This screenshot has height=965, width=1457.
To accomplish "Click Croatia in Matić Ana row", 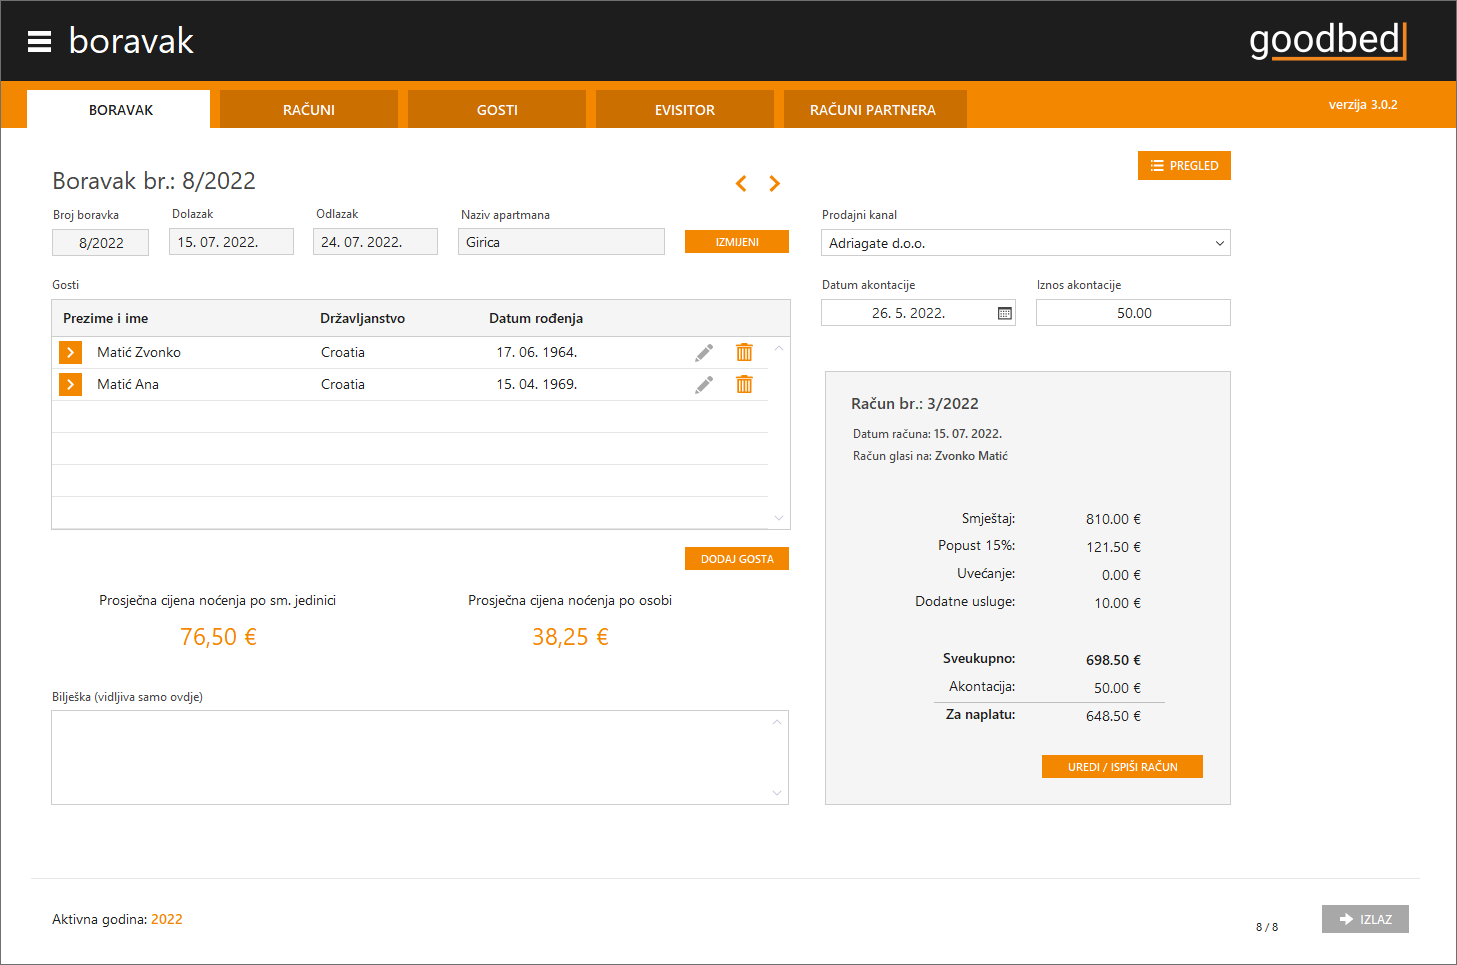I will point(343,384).
